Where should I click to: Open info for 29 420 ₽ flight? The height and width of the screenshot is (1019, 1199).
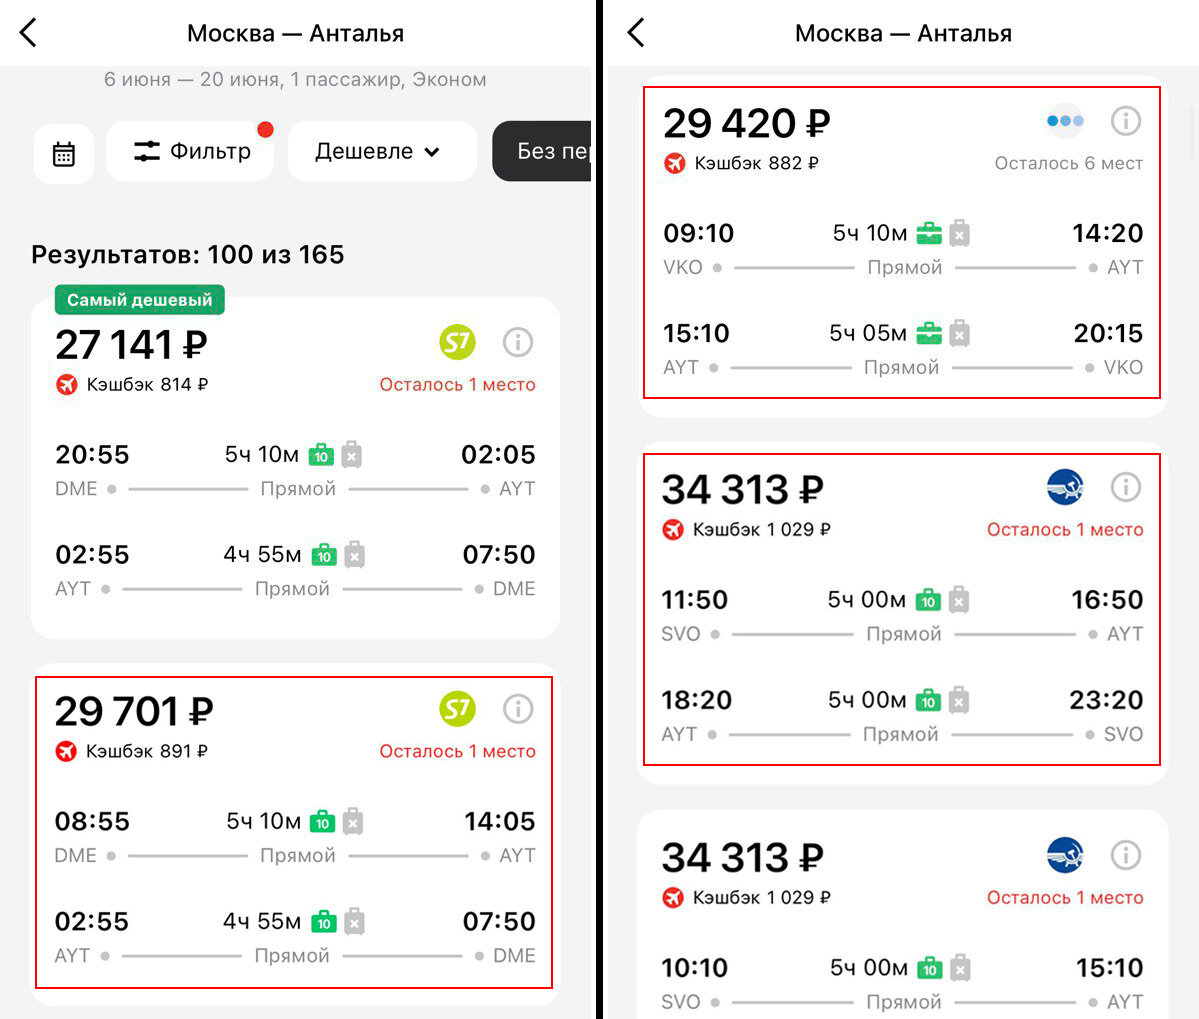click(1126, 120)
